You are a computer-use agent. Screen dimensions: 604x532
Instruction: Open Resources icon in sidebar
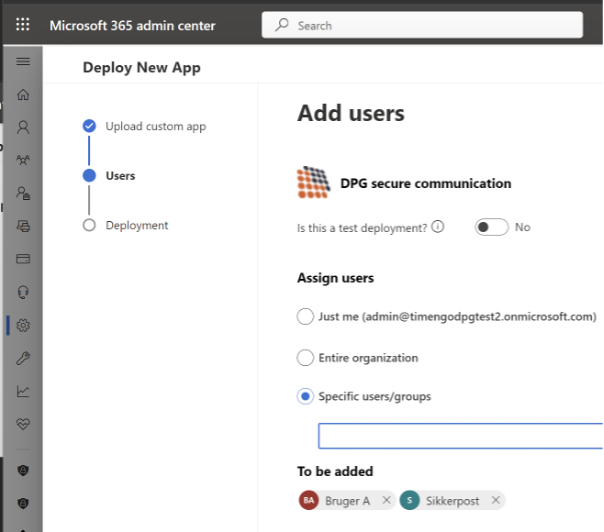tap(23, 226)
